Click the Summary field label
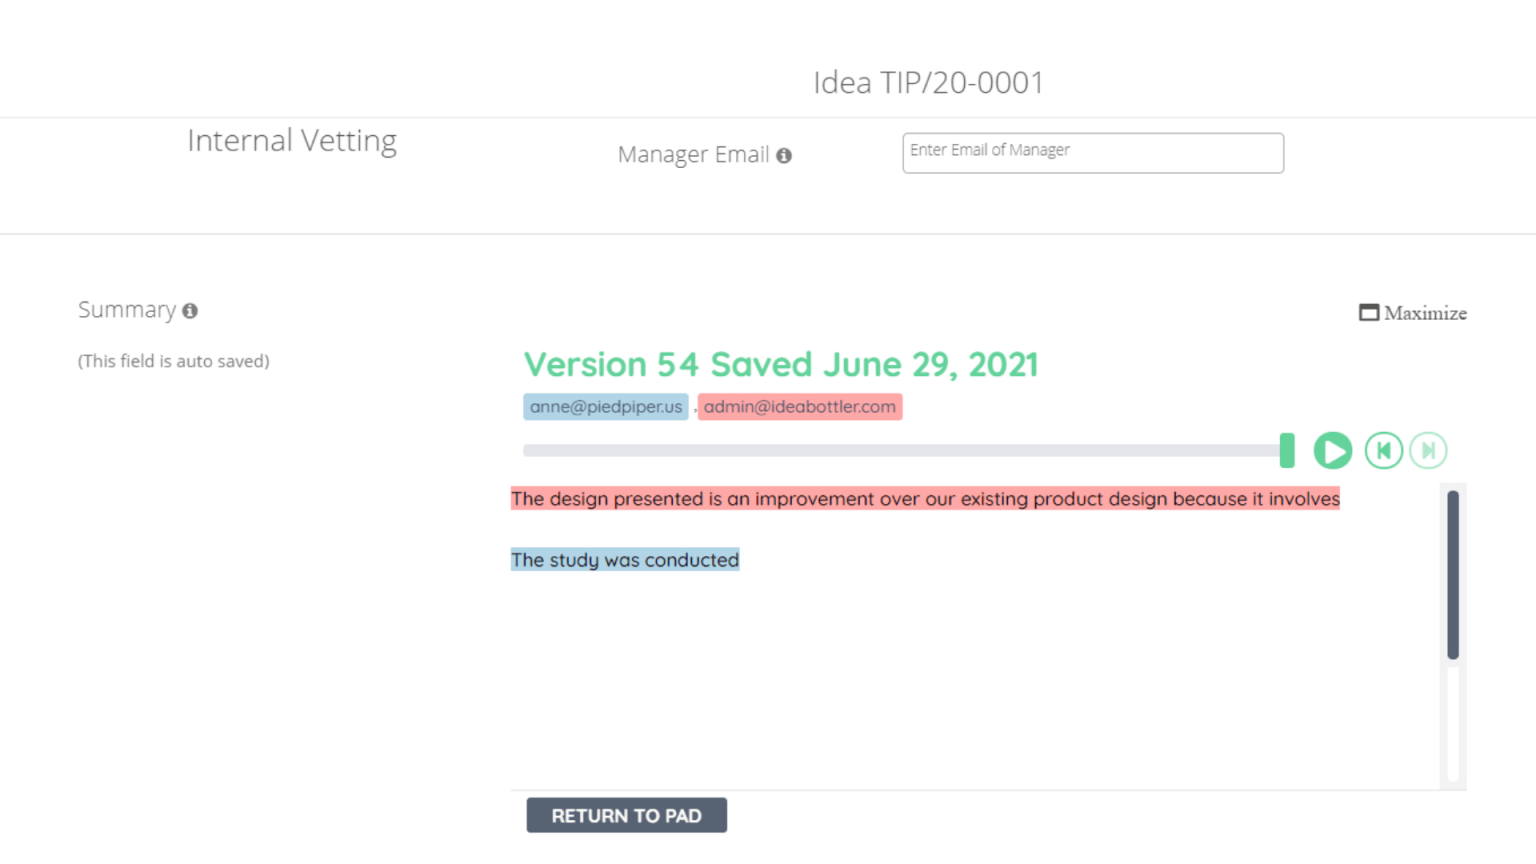The image size is (1536, 864). tap(127, 310)
